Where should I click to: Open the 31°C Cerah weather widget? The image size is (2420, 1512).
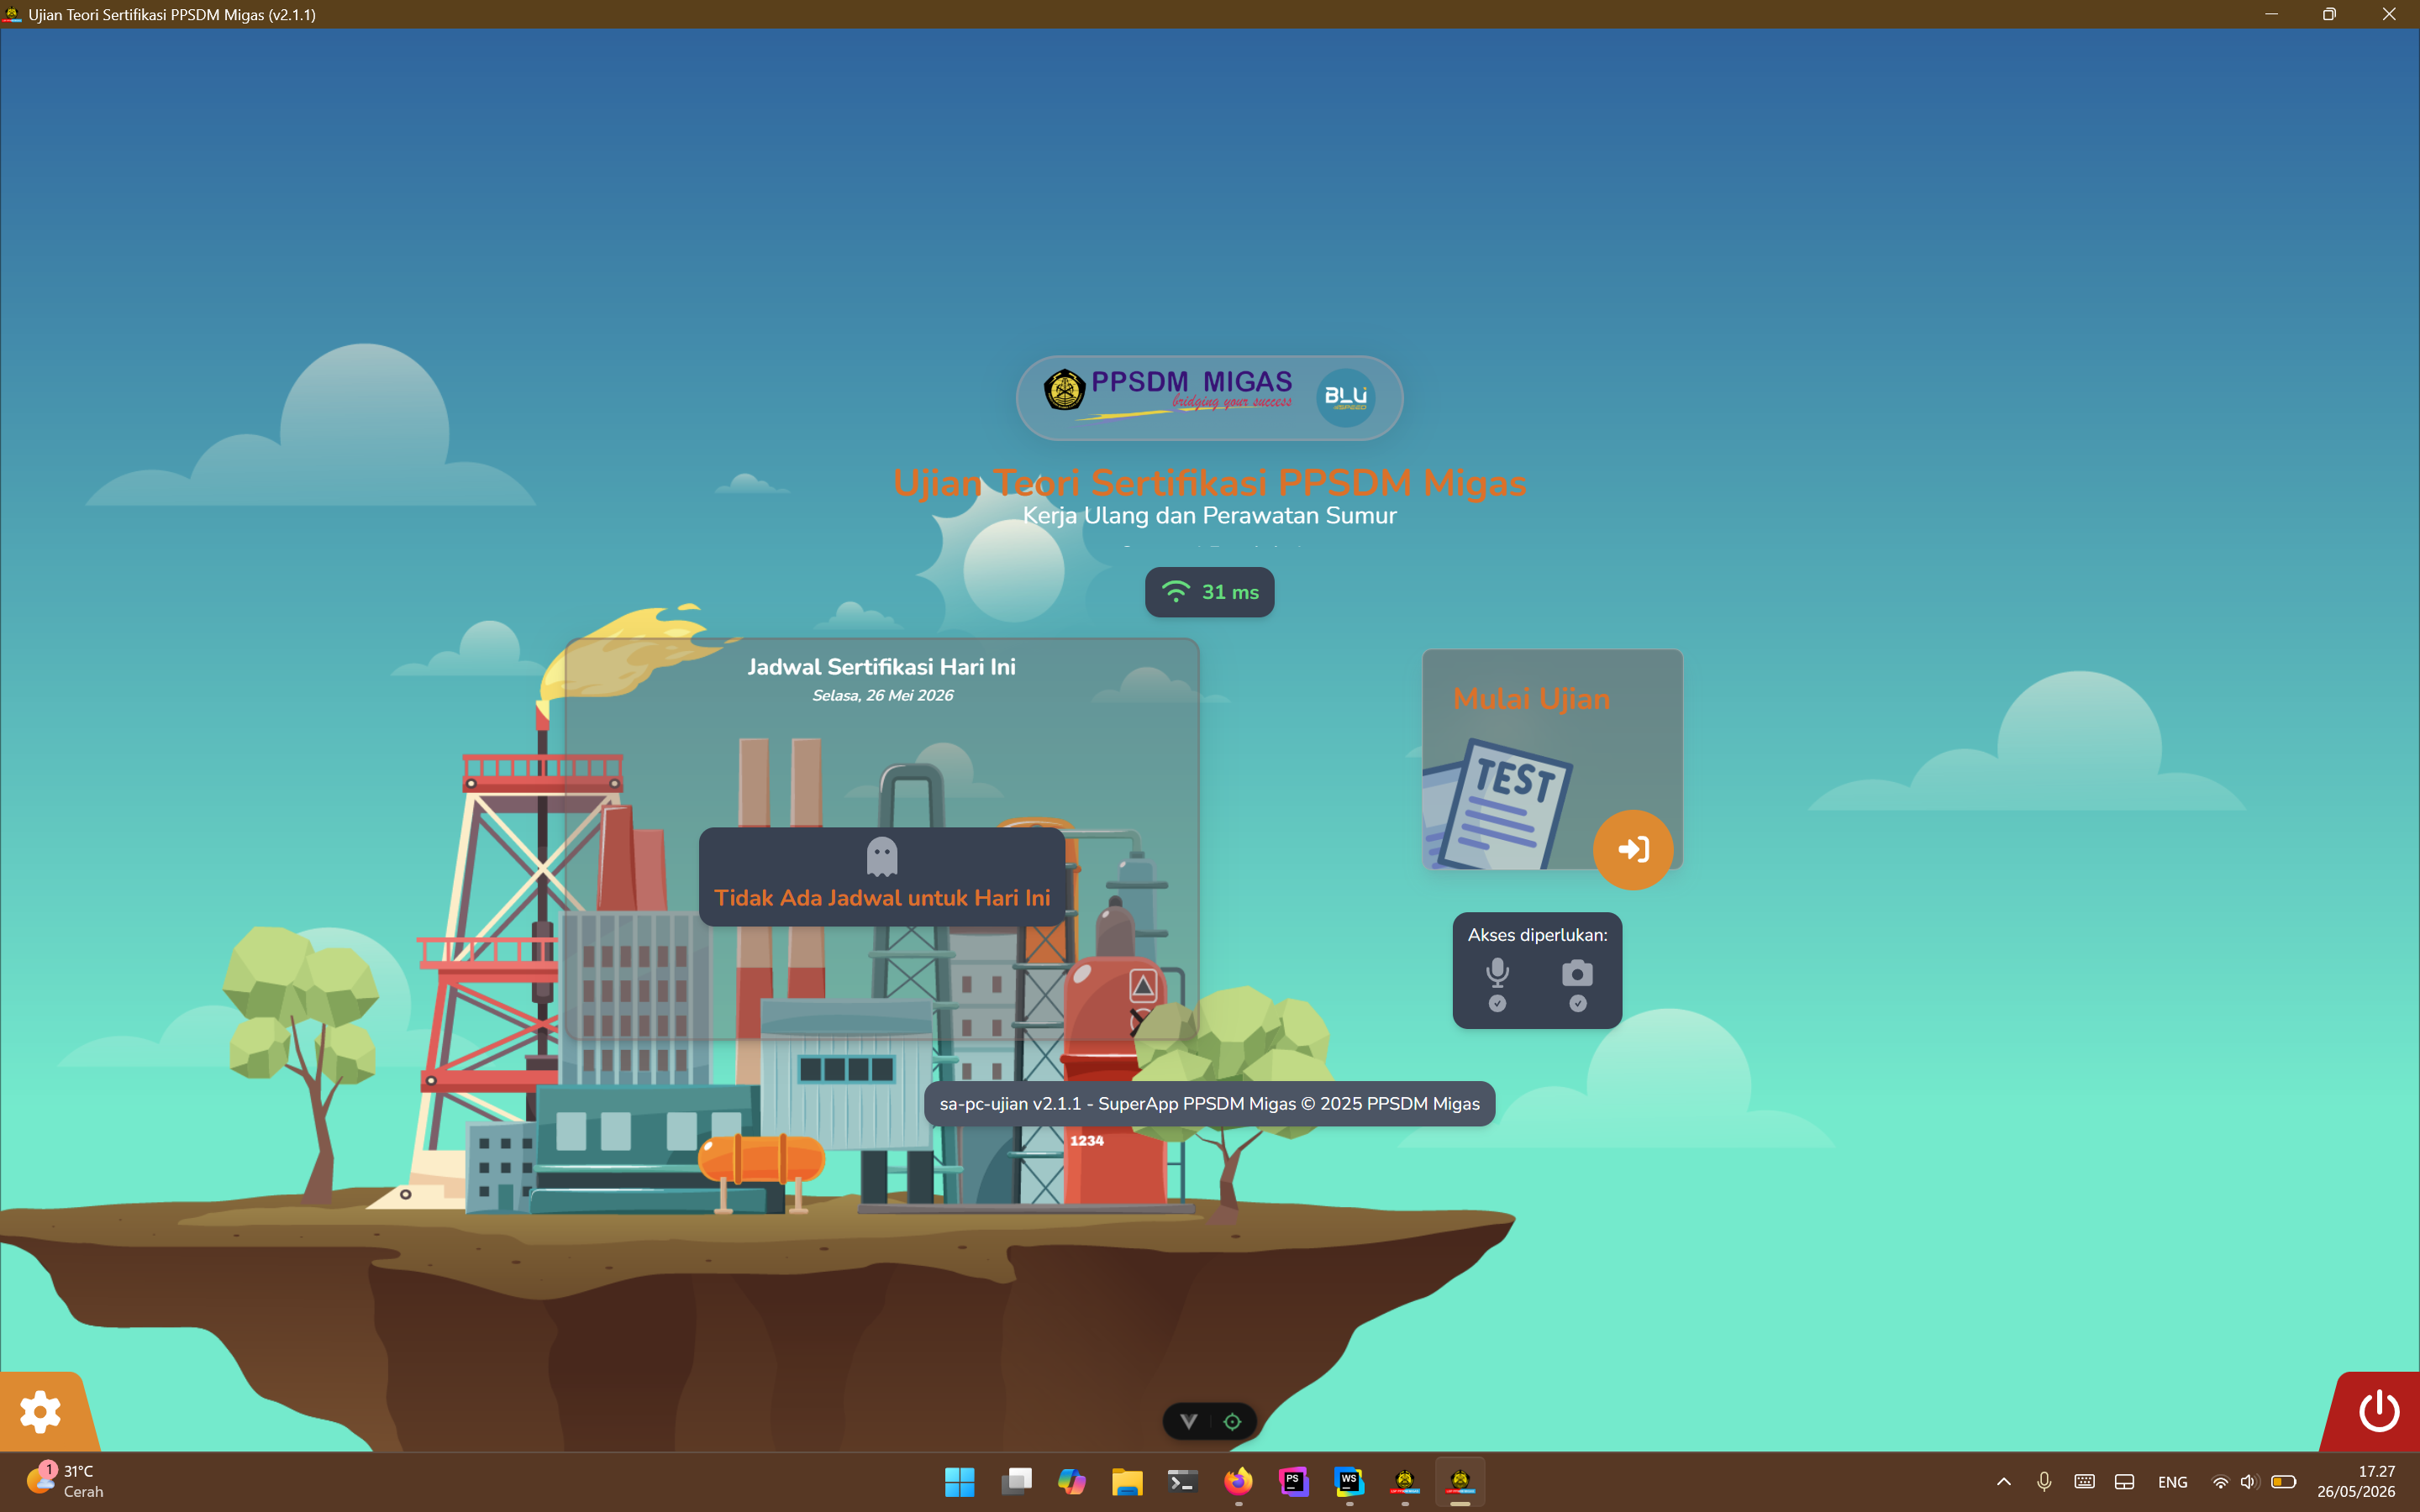pyautogui.click(x=64, y=1481)
